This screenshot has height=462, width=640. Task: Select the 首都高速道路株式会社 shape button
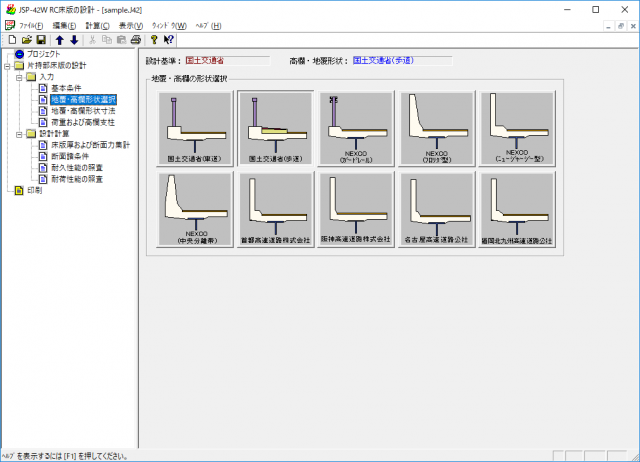point(274,209)
